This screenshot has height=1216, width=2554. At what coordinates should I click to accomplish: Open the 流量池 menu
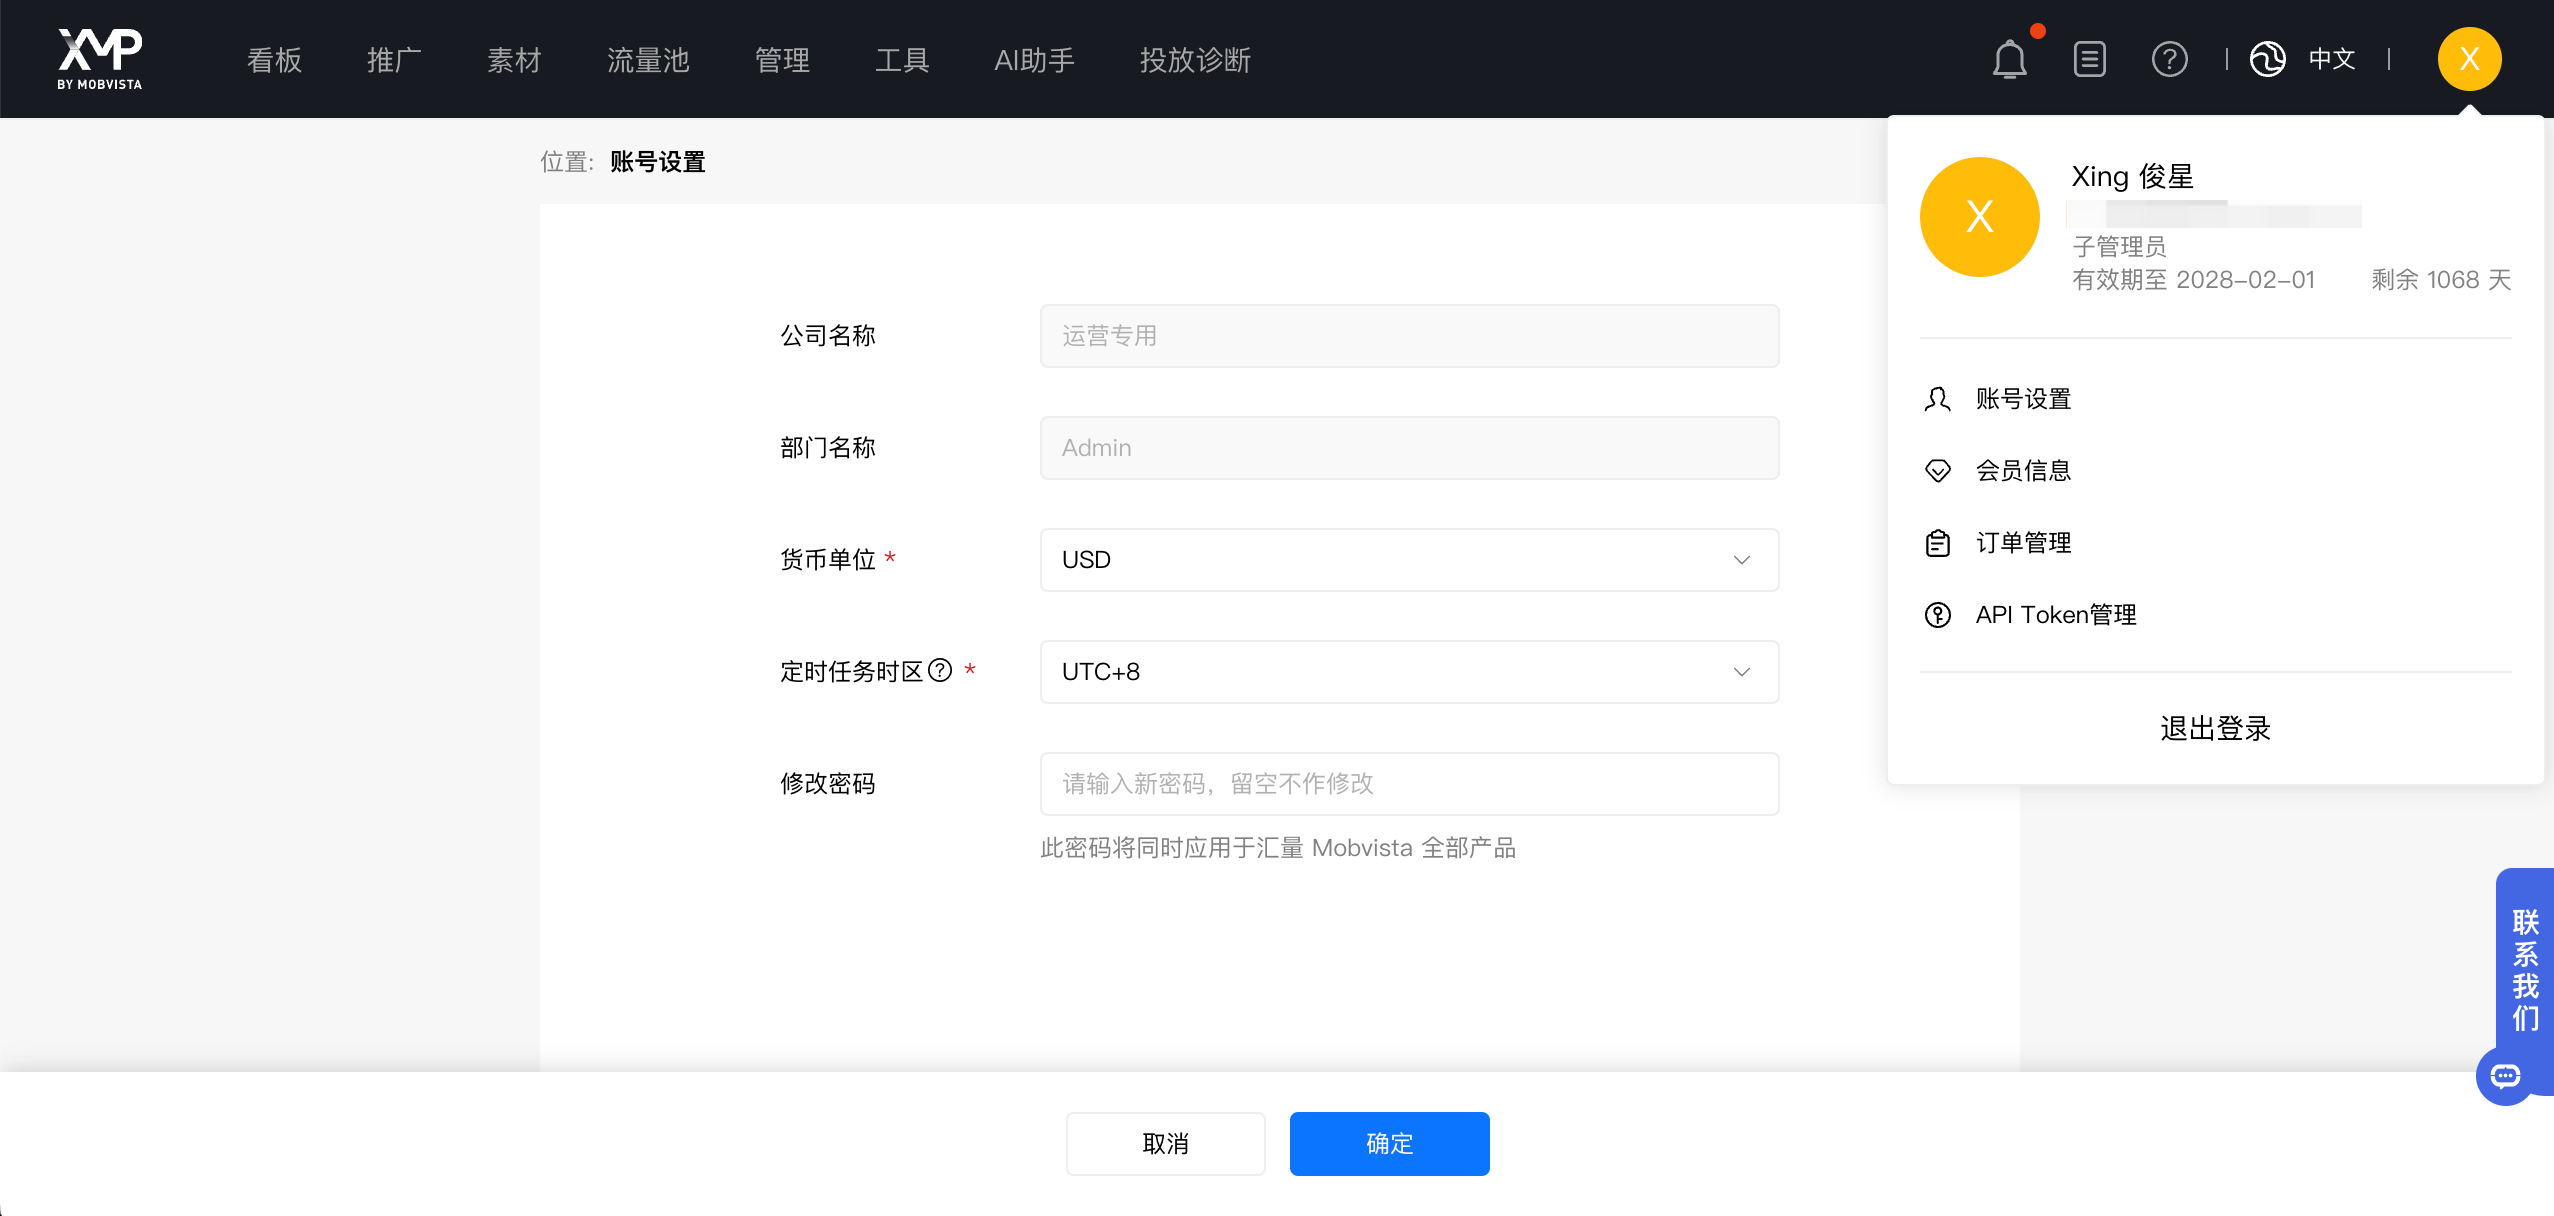(x=646, y=59)
